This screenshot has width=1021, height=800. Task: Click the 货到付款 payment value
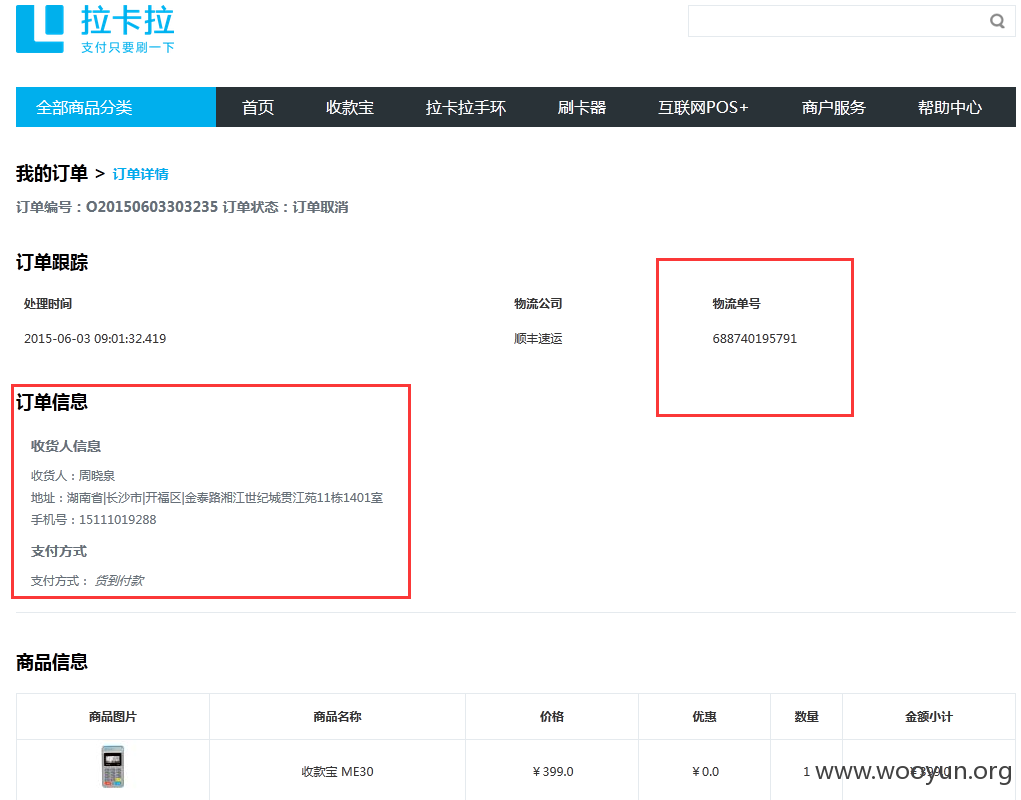[x=119, y=581]
